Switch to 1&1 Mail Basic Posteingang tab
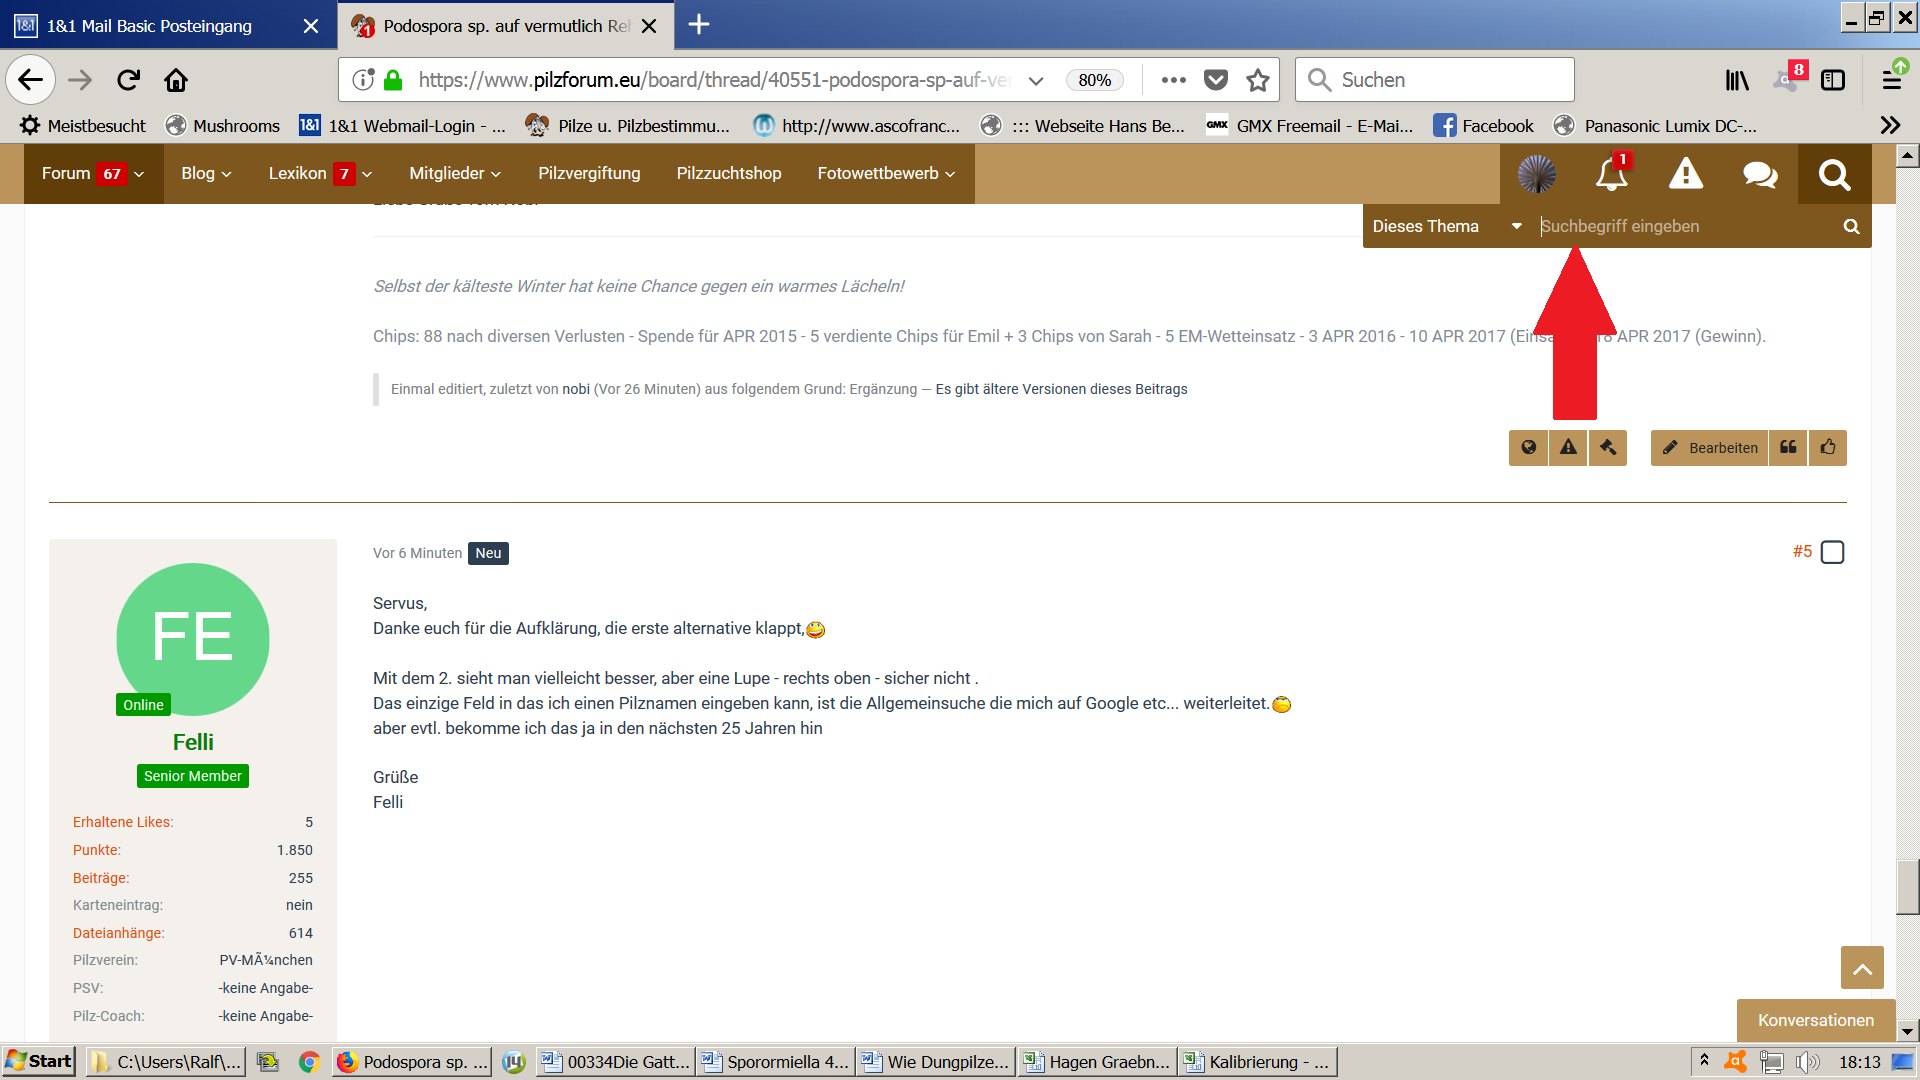 coord(150,26)
